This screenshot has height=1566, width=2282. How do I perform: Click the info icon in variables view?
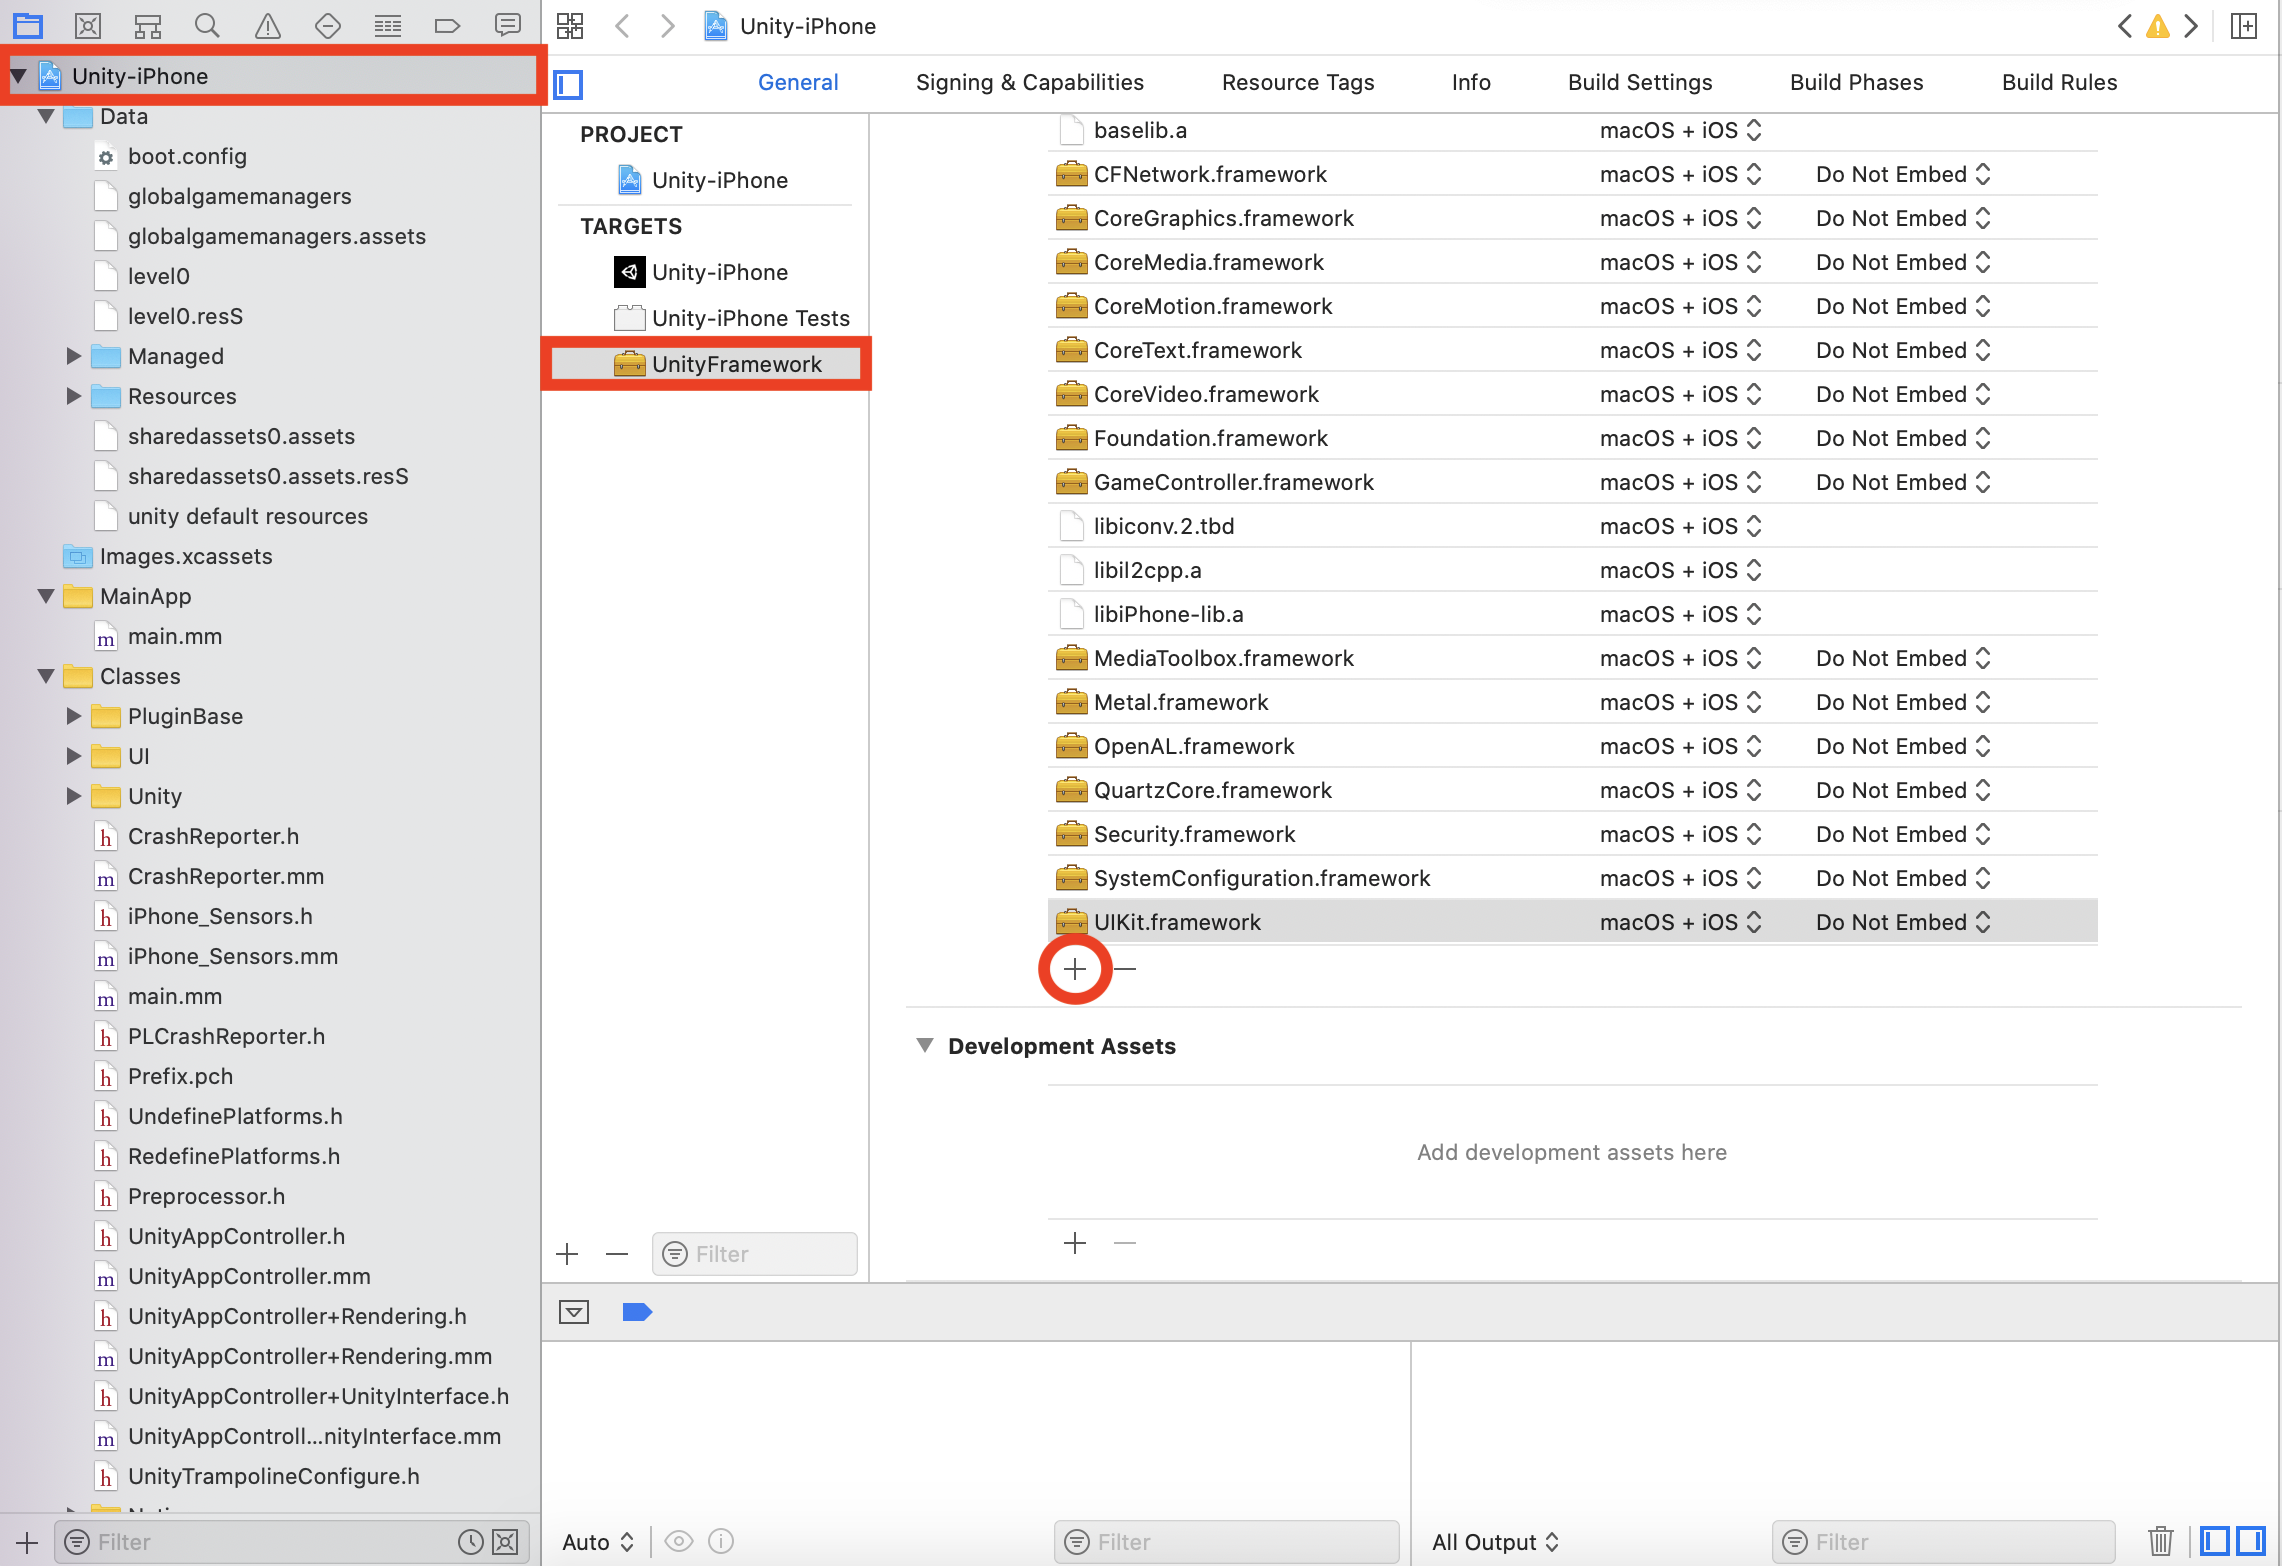tap(721, 1541)
